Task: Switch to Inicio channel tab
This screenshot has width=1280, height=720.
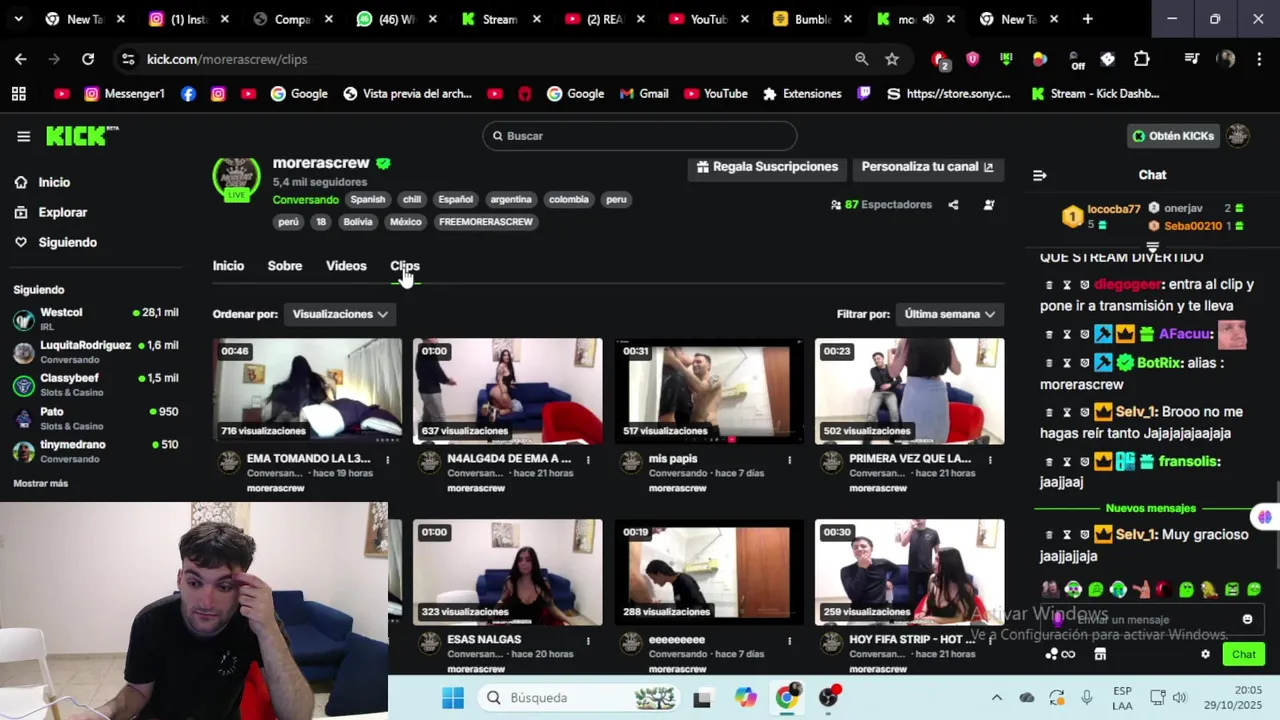Action: point(228,266)
